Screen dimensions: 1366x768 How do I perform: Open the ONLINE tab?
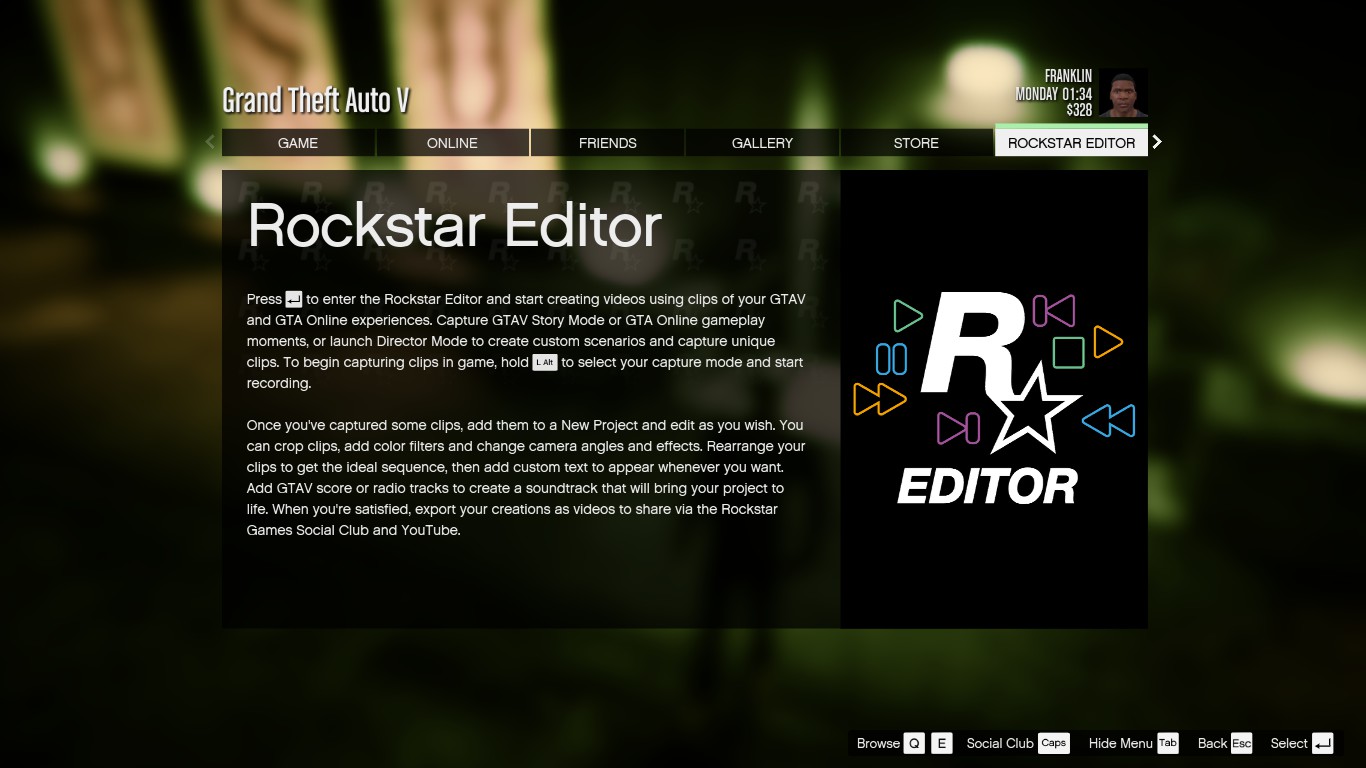click(x=452, y=143)
